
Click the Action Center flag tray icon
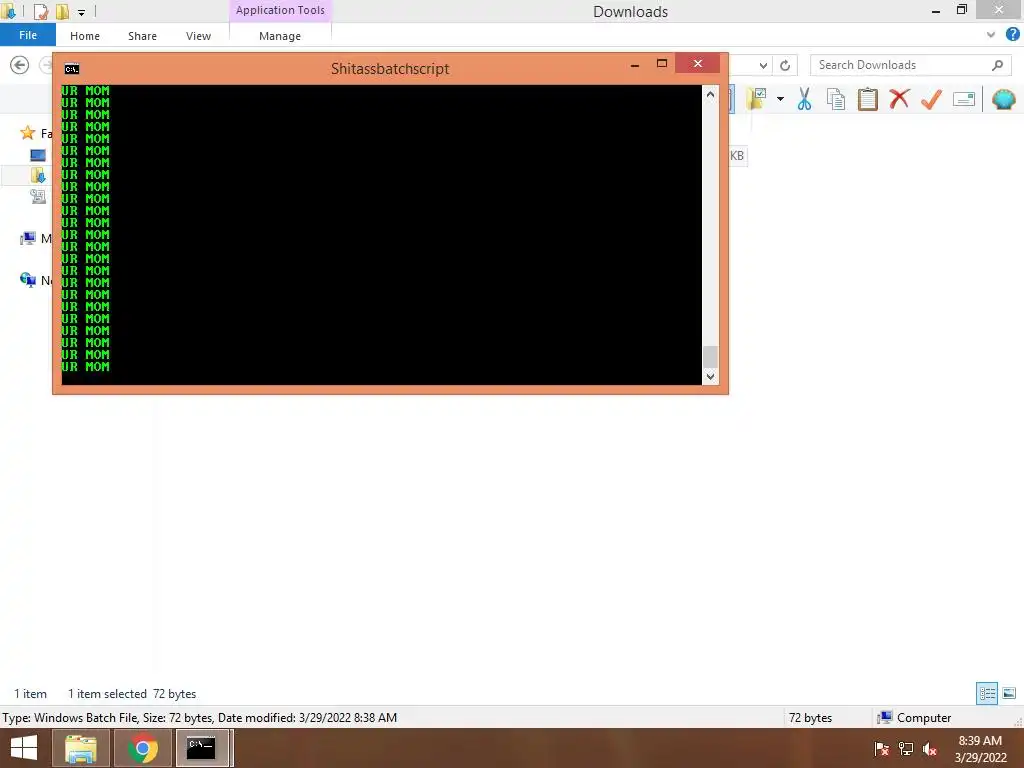(881, 749)
